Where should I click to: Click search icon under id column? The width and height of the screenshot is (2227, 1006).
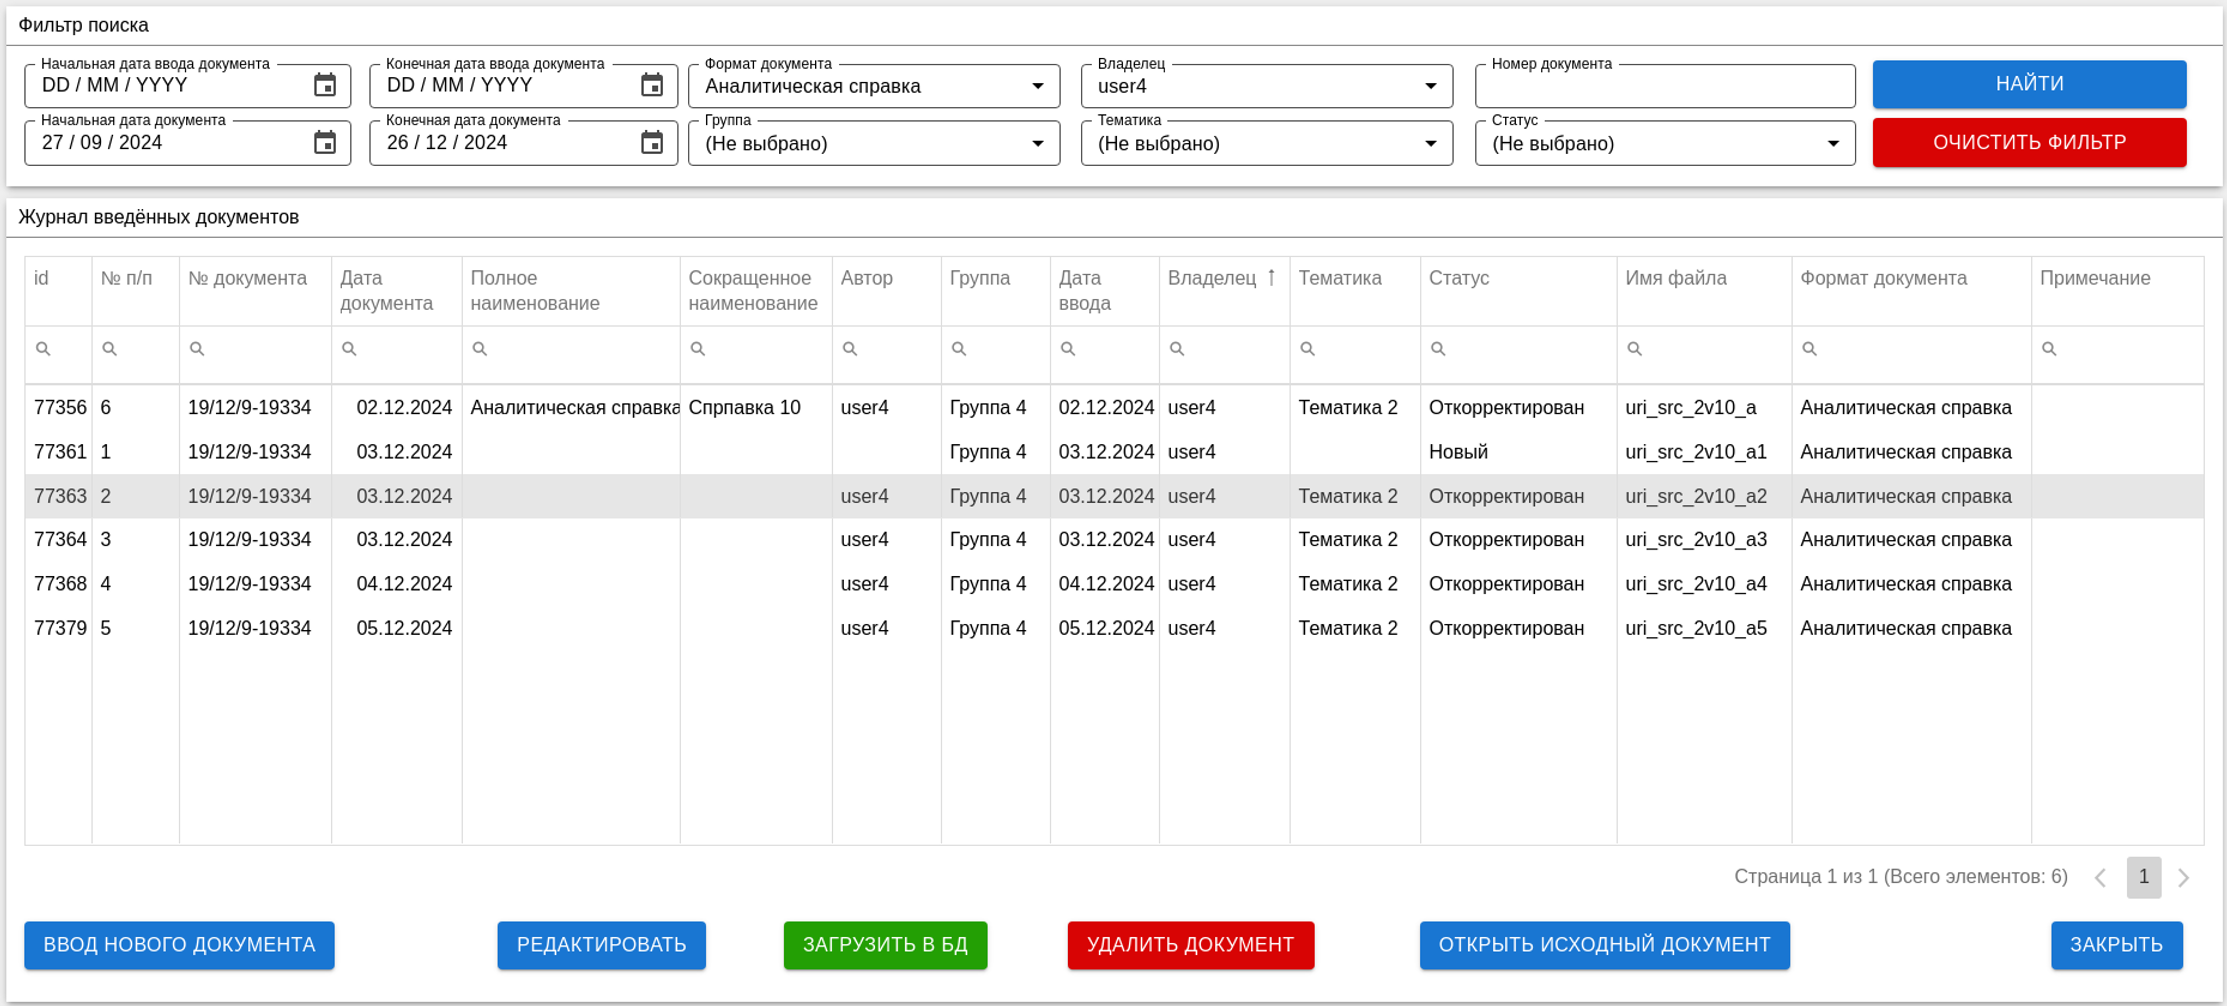point(43,349)
